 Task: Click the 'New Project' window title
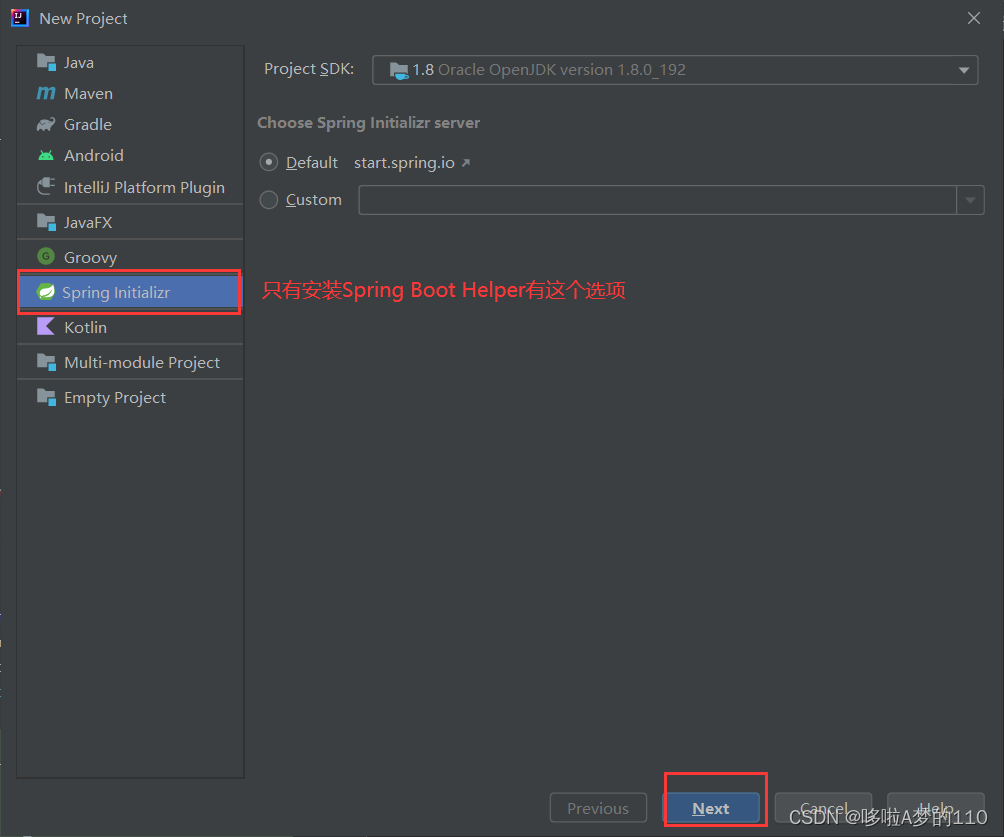point(83,19)
